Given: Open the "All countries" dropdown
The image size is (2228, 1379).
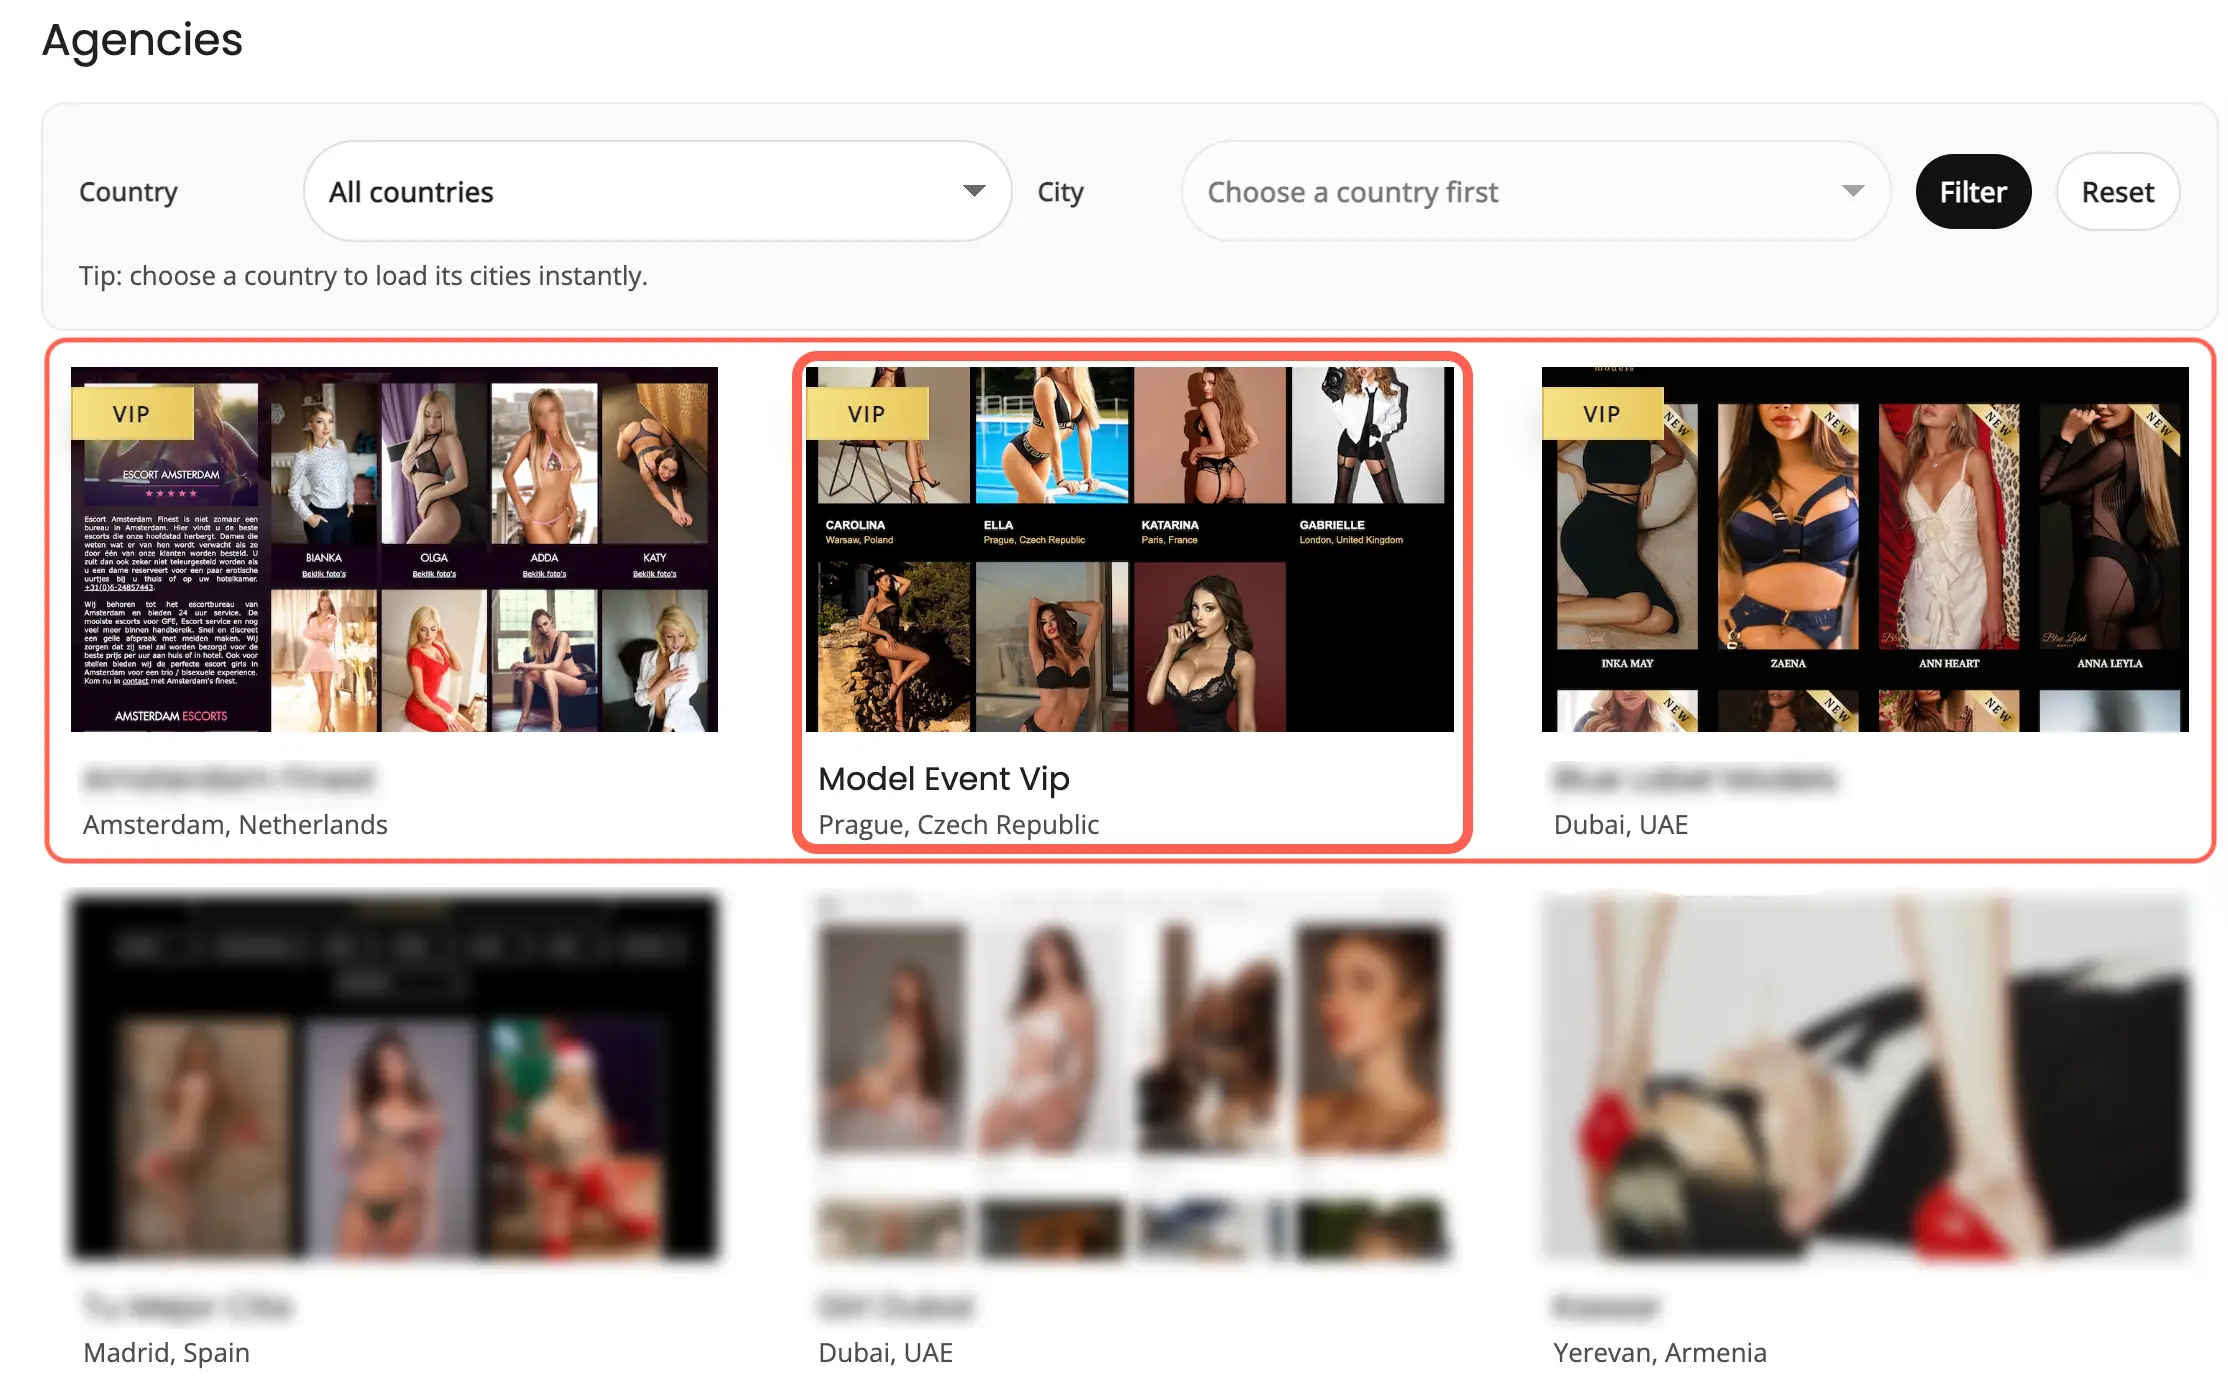Looking at the screenshot, I should (655, 191).
